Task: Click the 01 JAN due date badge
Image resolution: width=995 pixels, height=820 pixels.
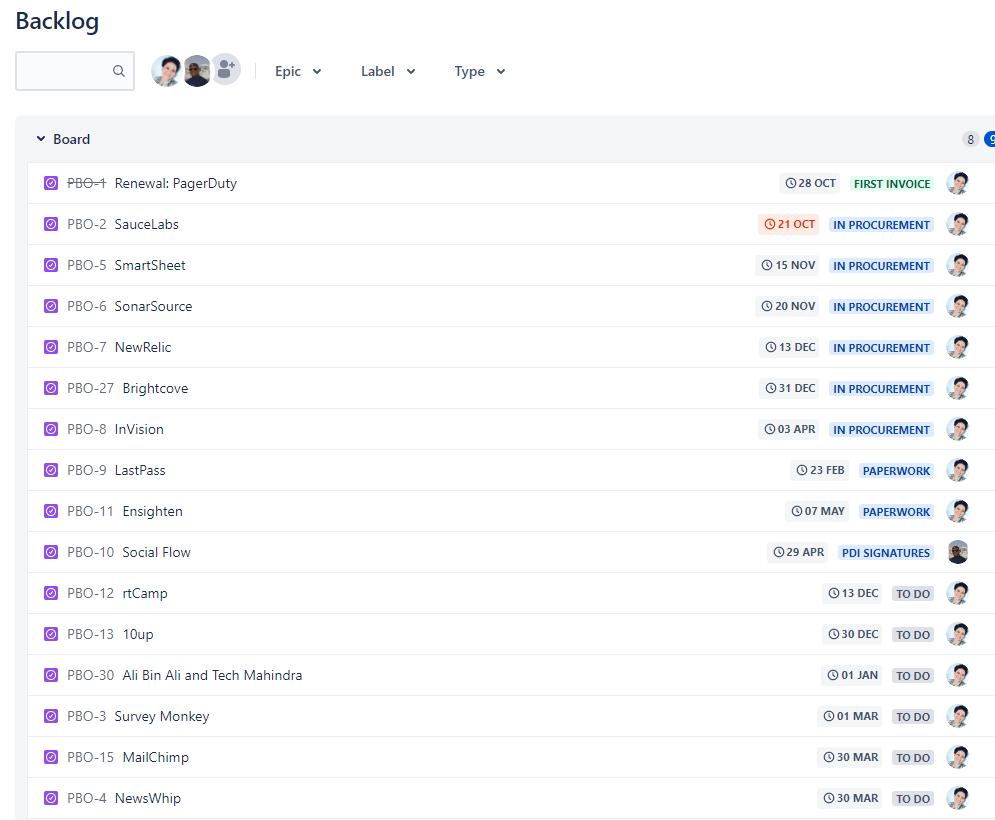Action: click(x=852, y=675)
